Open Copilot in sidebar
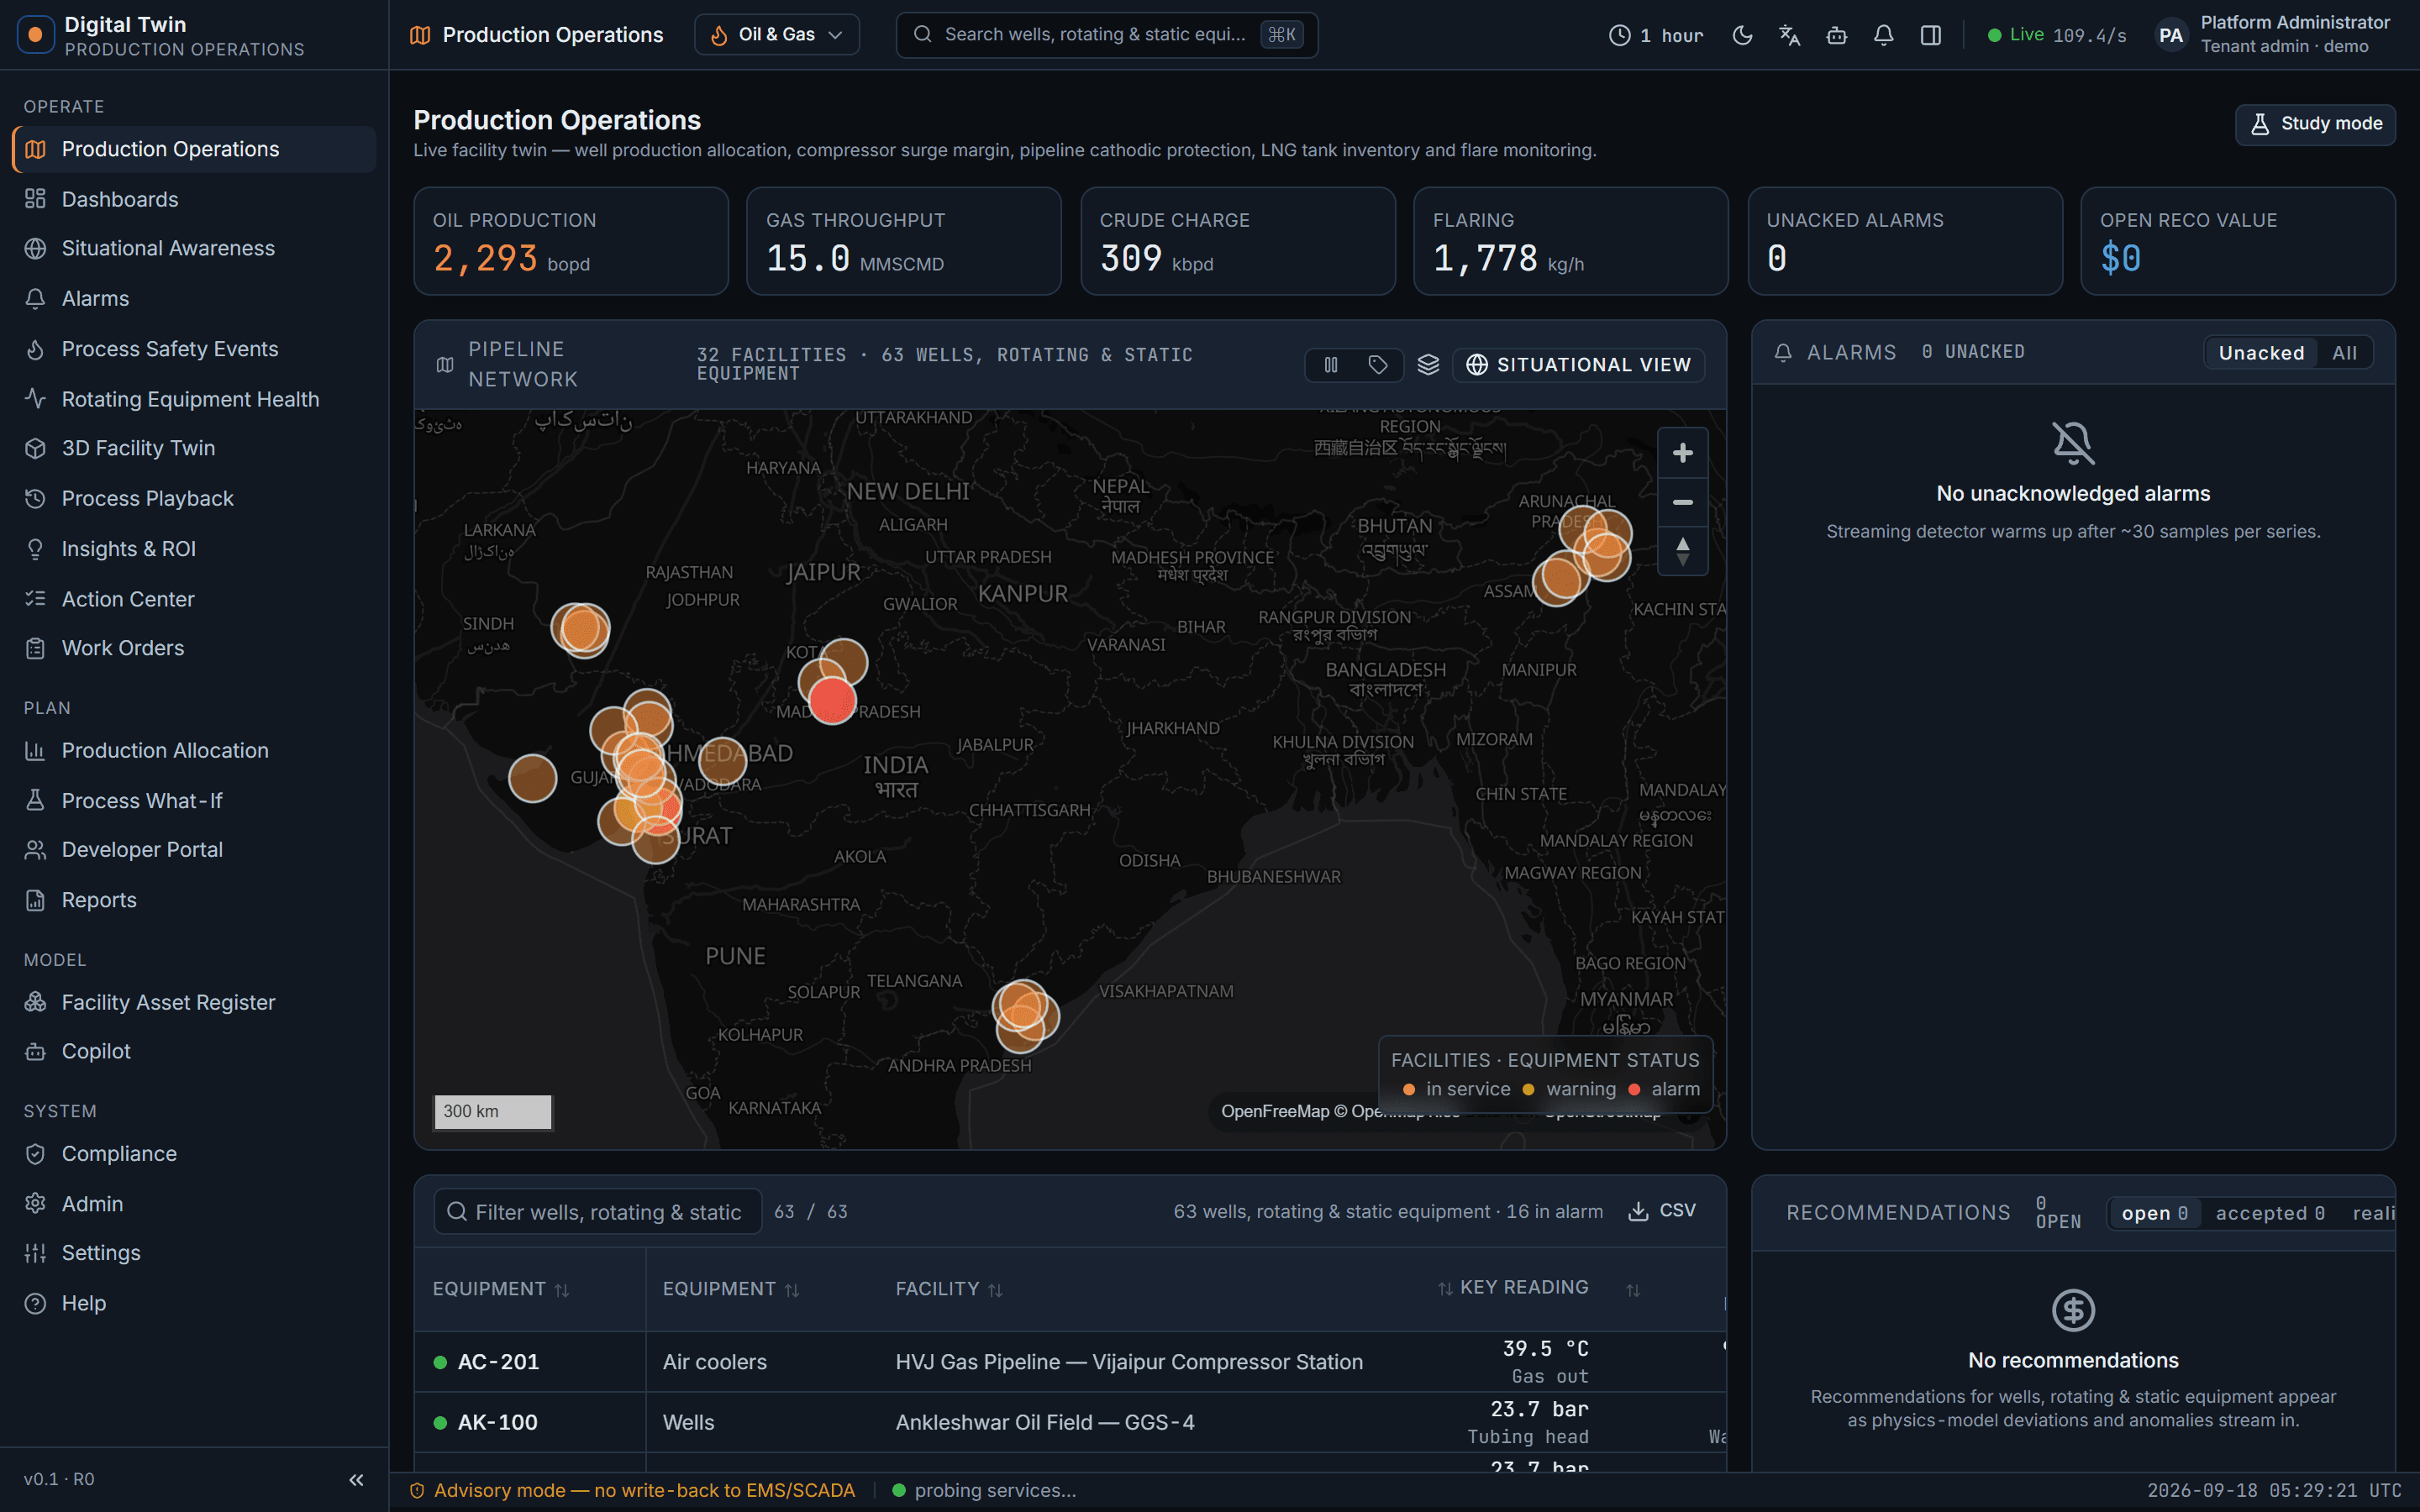 [194, 1051]
